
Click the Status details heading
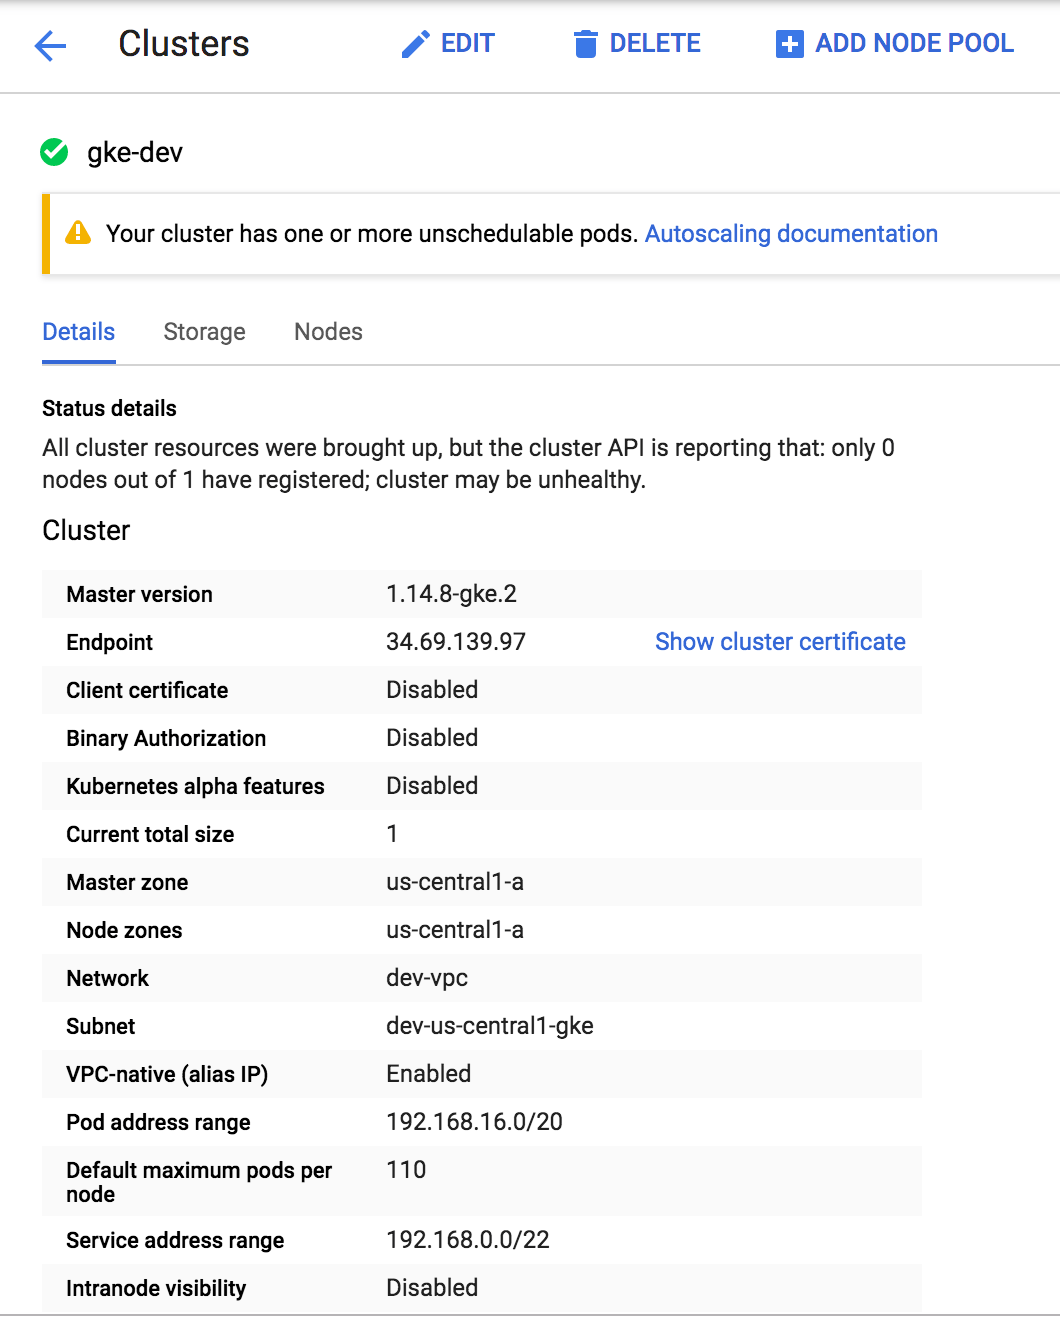tap(109, 408)
